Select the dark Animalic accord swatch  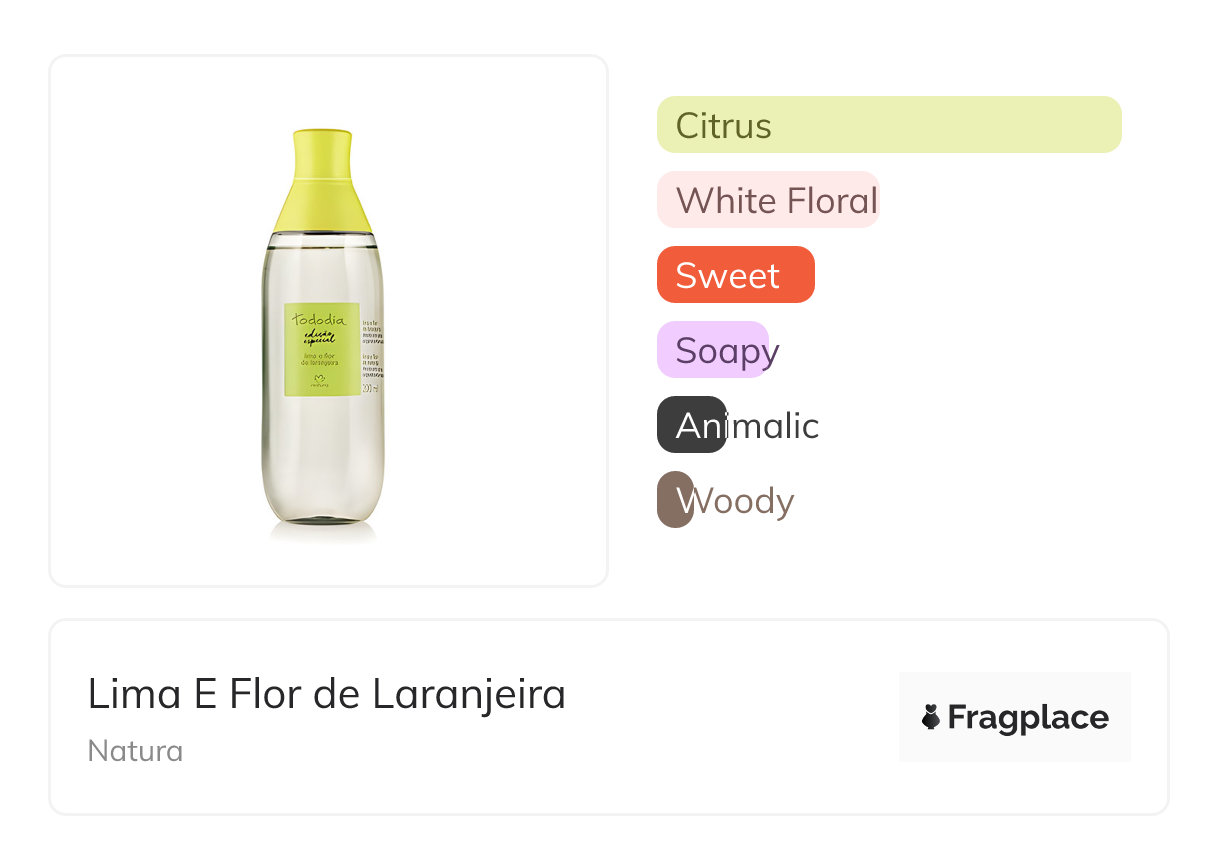coord(691,425)
